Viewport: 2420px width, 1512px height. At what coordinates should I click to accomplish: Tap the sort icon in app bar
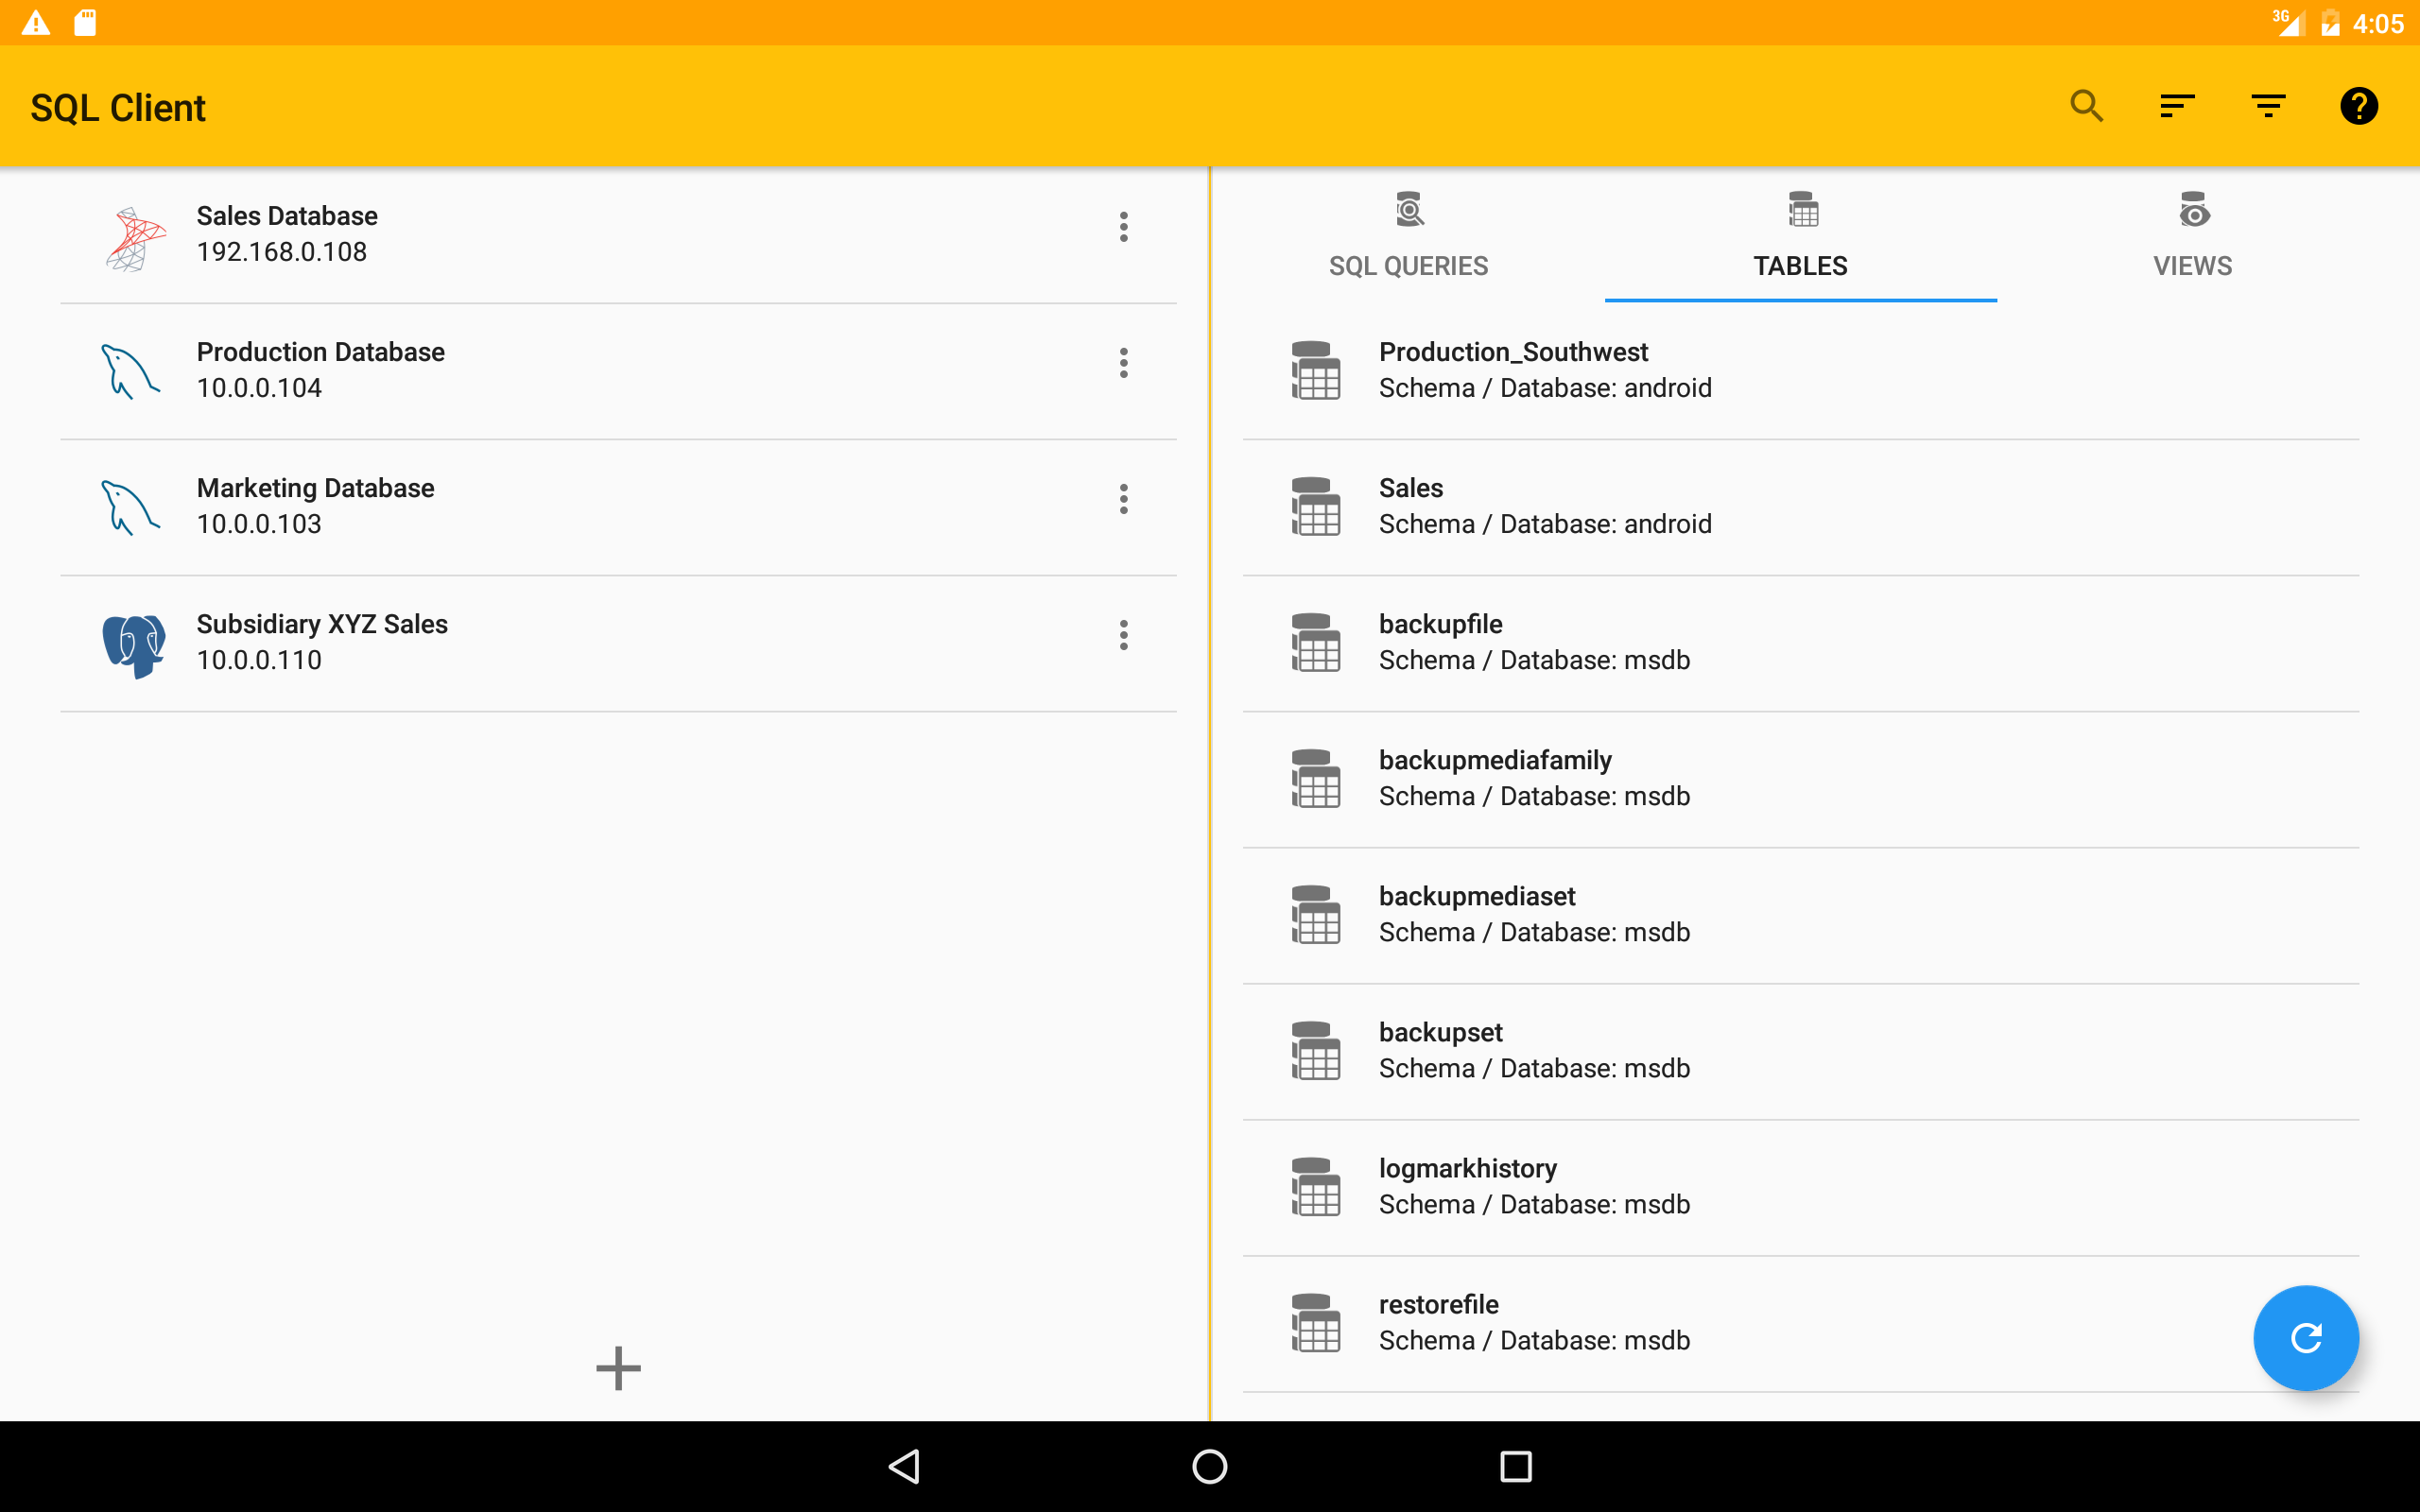tap(2177, 106)
